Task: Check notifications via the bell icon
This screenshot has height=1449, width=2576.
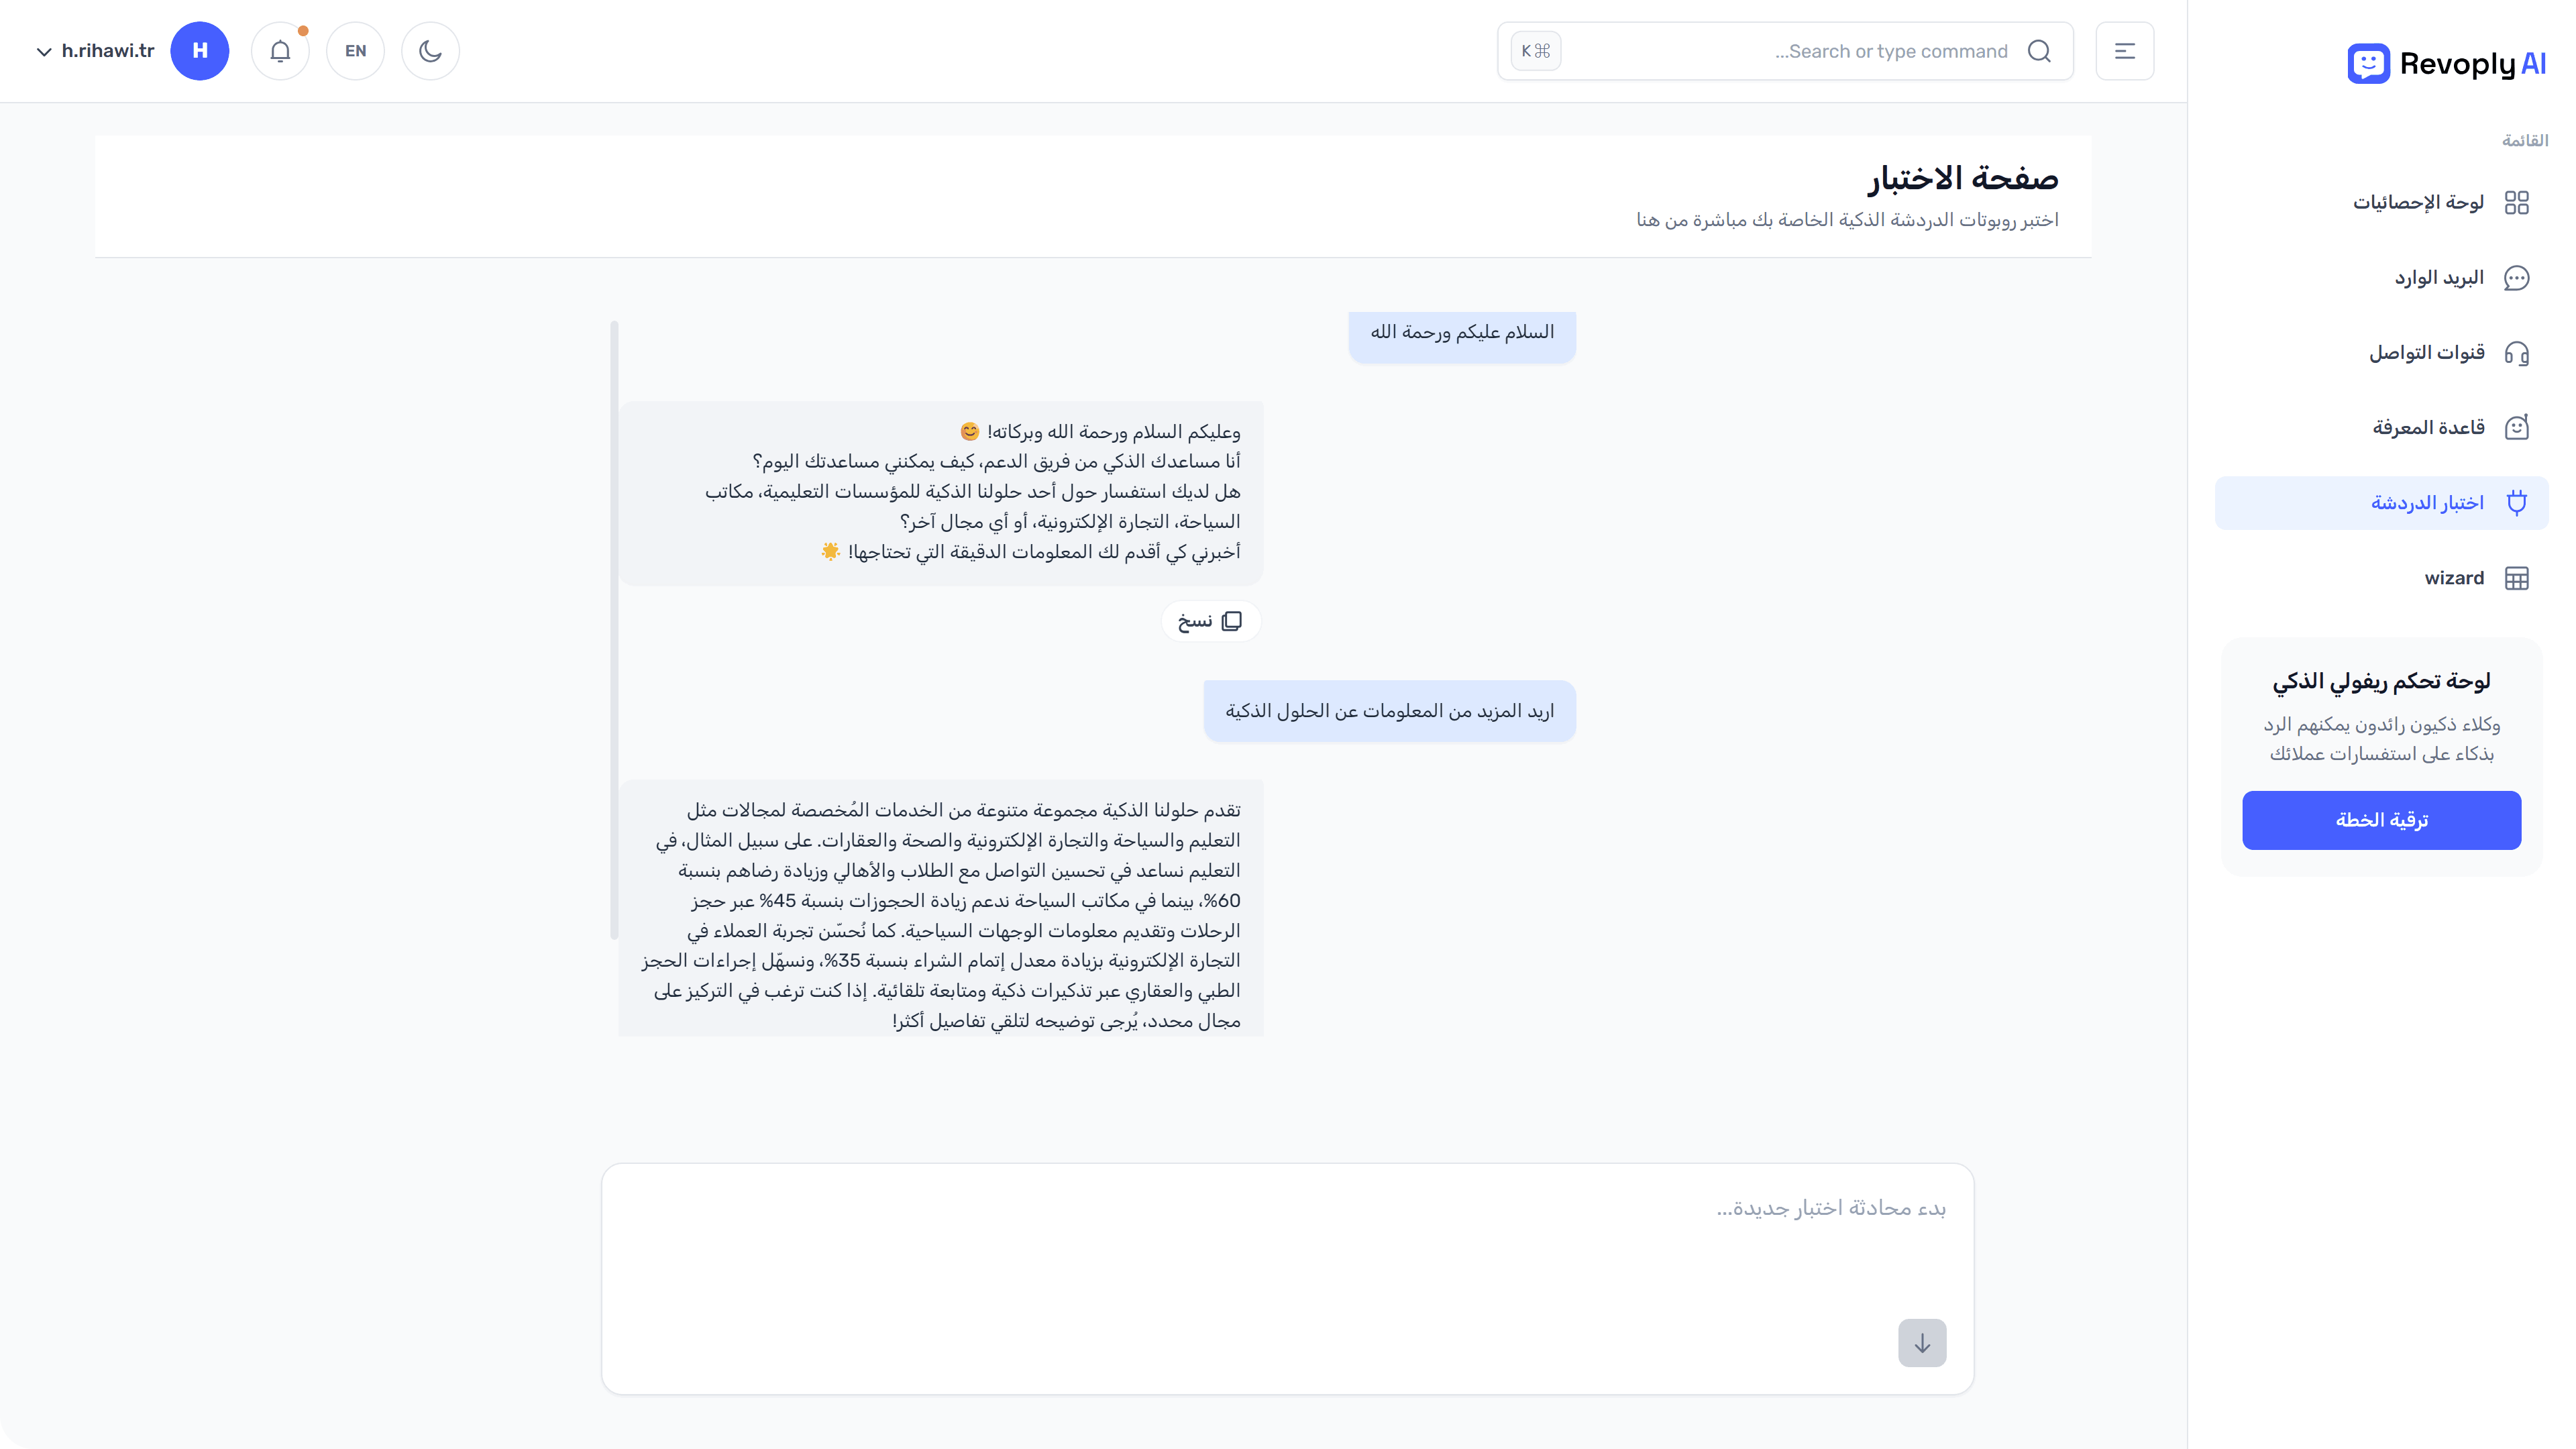Action: (x=280, y=50)
